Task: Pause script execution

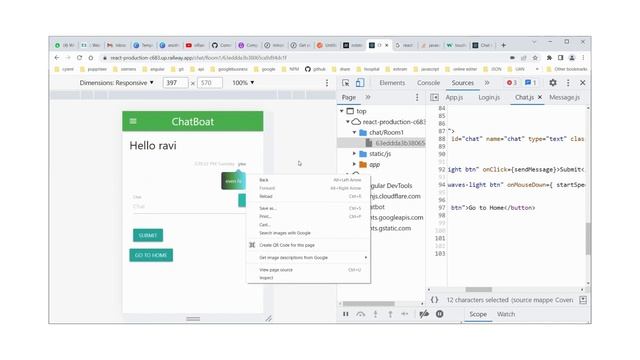Action: click(346, 314)
